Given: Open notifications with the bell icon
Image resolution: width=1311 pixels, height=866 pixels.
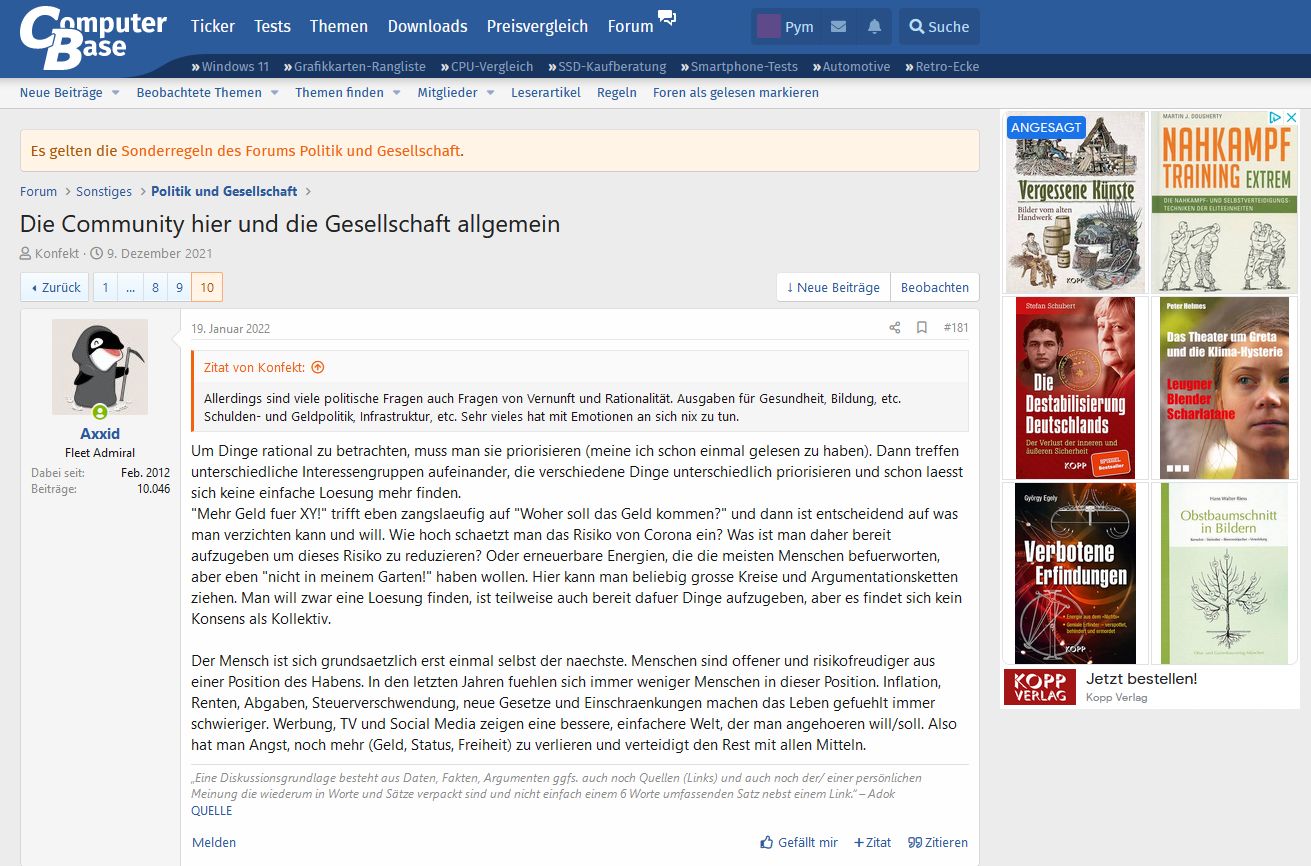Looking at the screenshot, I should point(873,27).
